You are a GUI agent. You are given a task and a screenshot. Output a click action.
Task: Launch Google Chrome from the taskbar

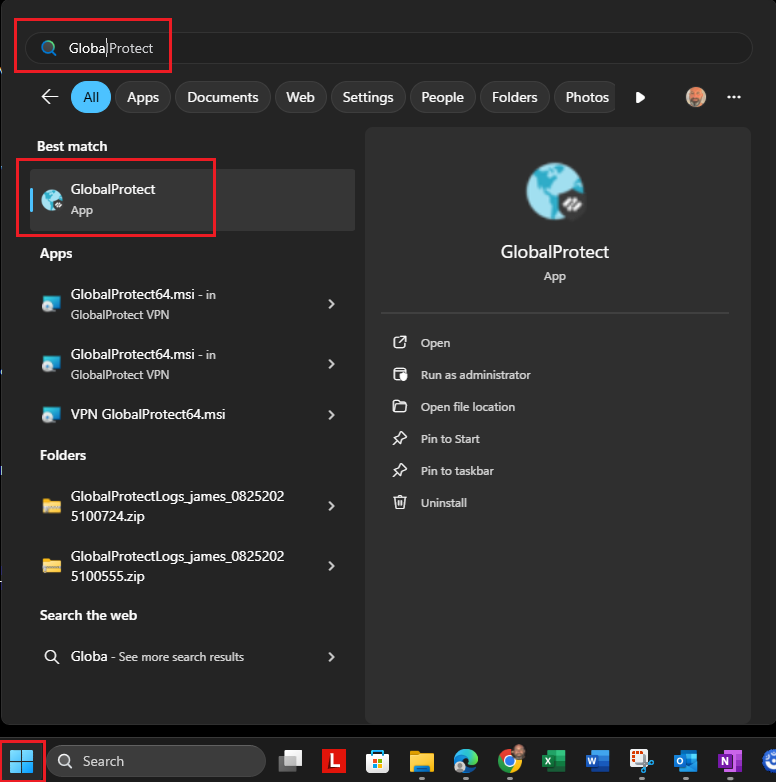(510, 760)
